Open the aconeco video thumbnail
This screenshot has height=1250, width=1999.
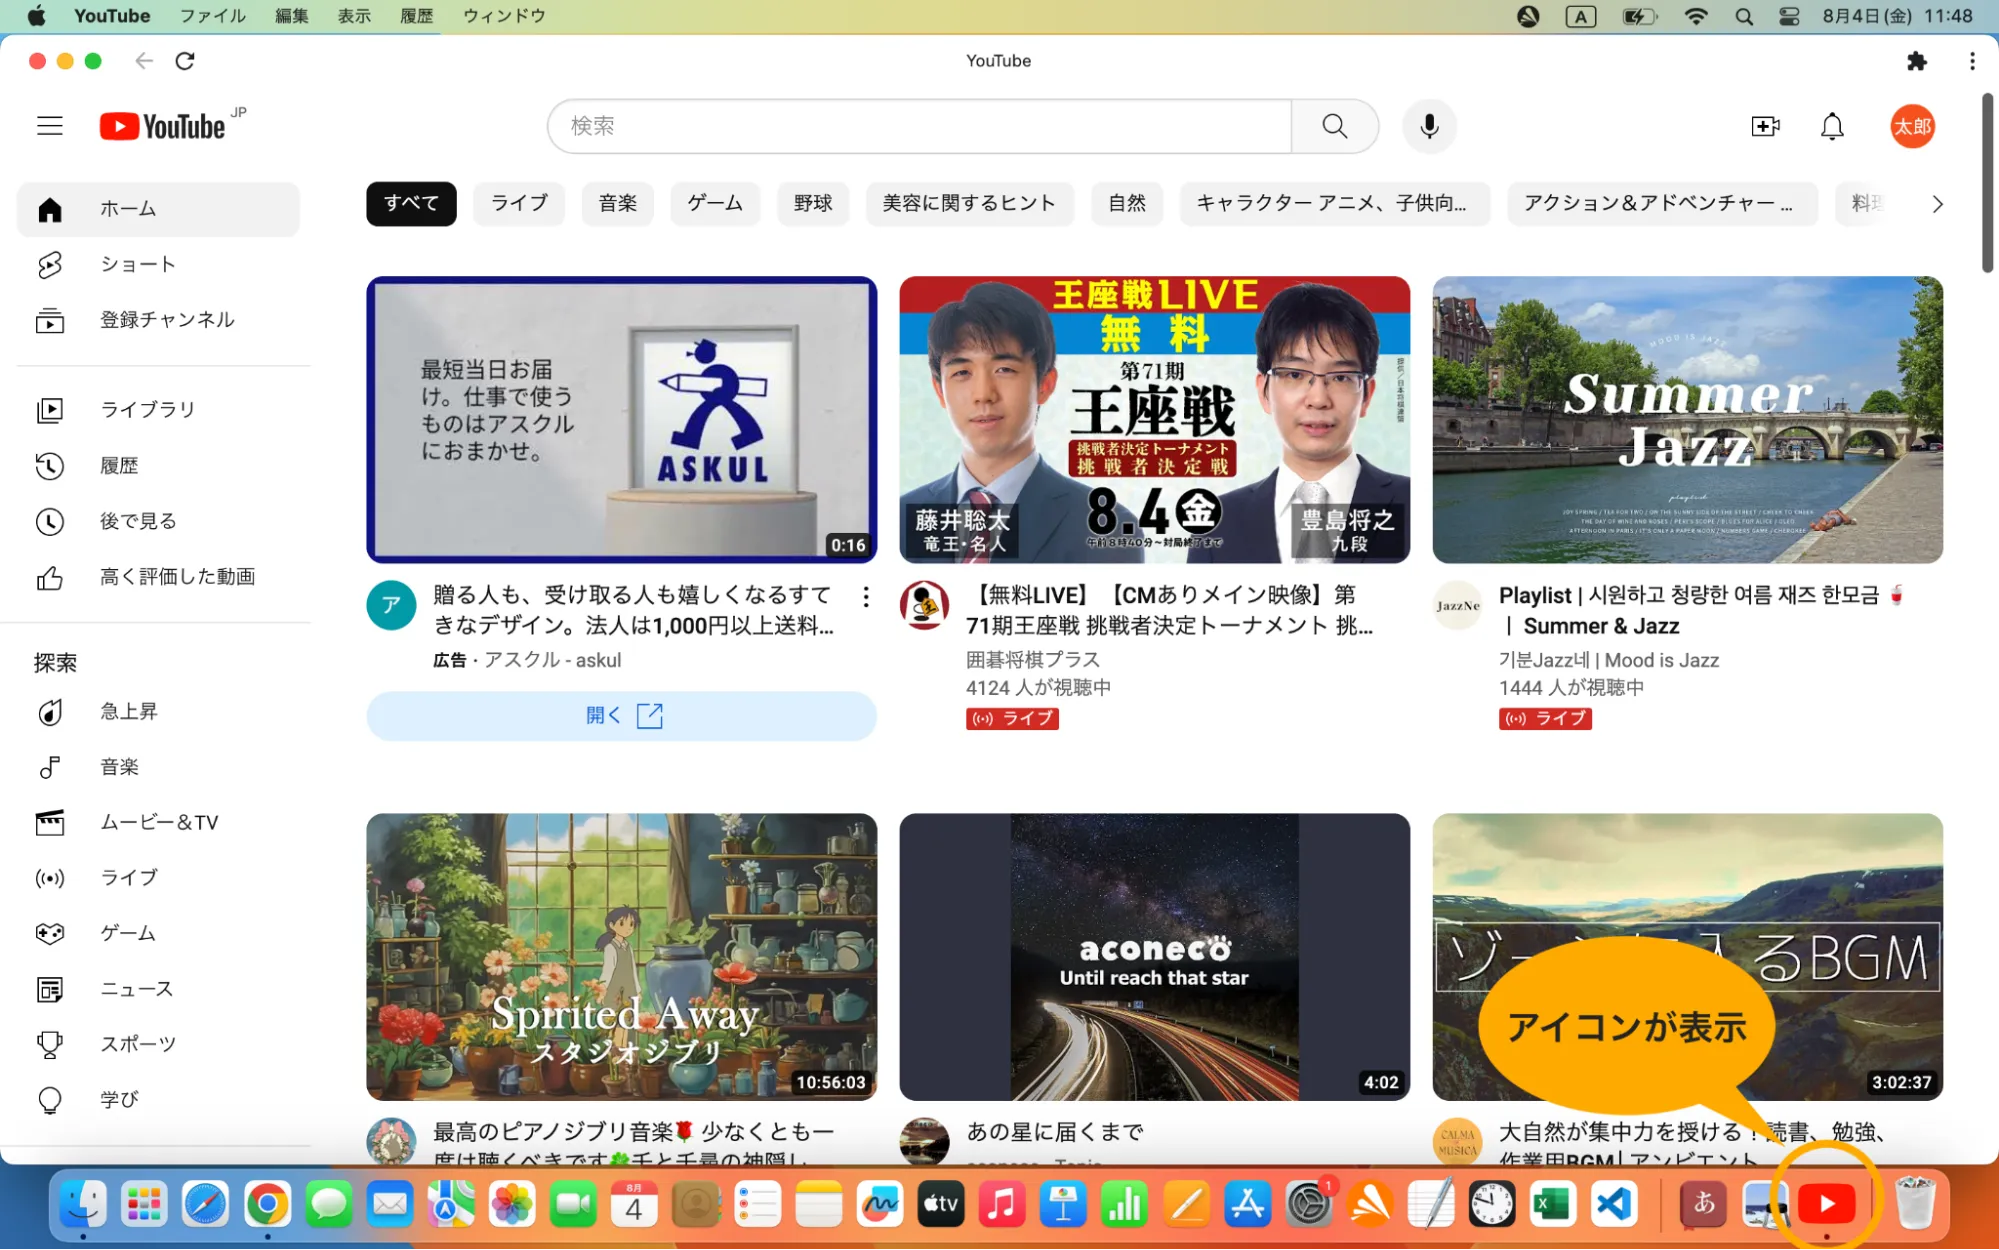[1155, 957]
